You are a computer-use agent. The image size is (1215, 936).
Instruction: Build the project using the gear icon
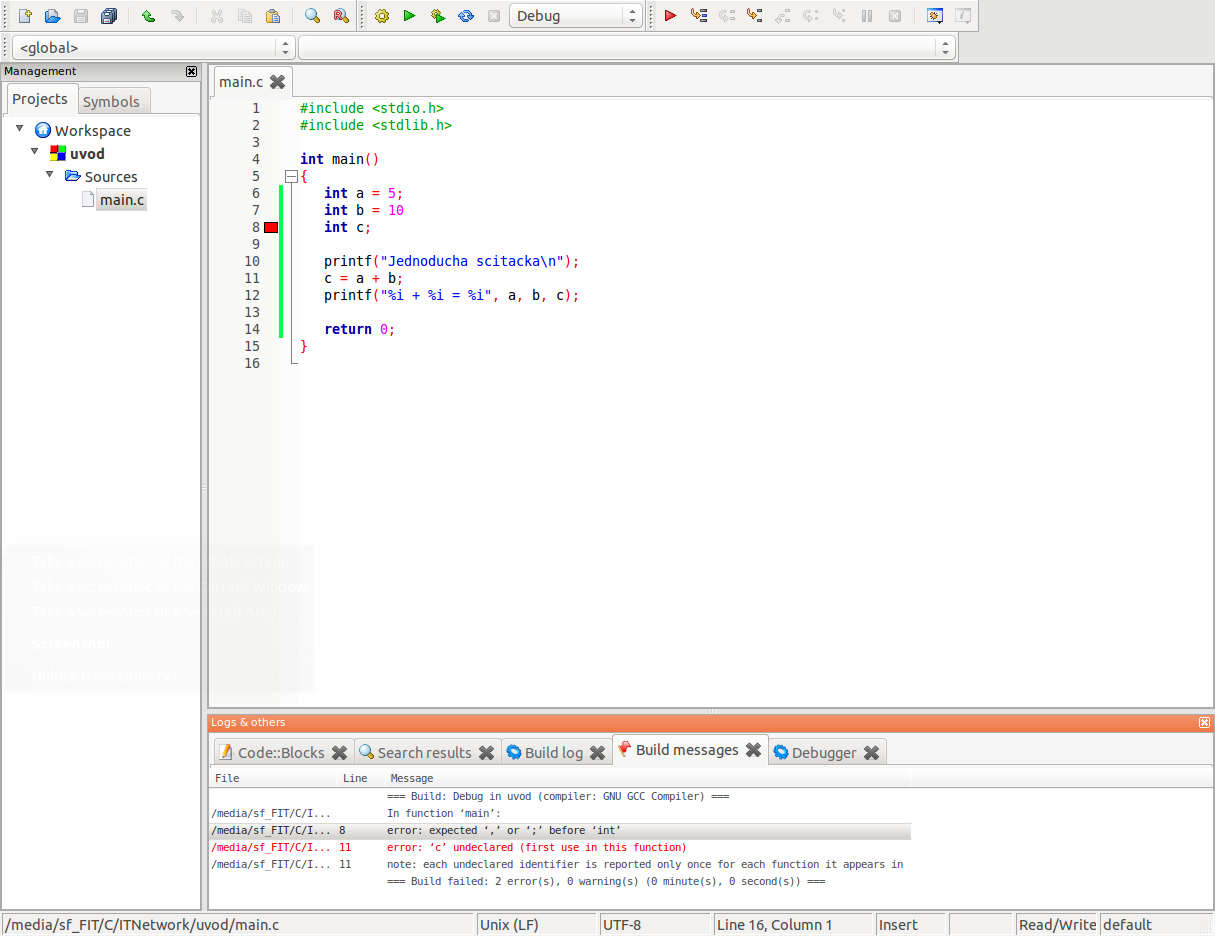pos(381,15)
